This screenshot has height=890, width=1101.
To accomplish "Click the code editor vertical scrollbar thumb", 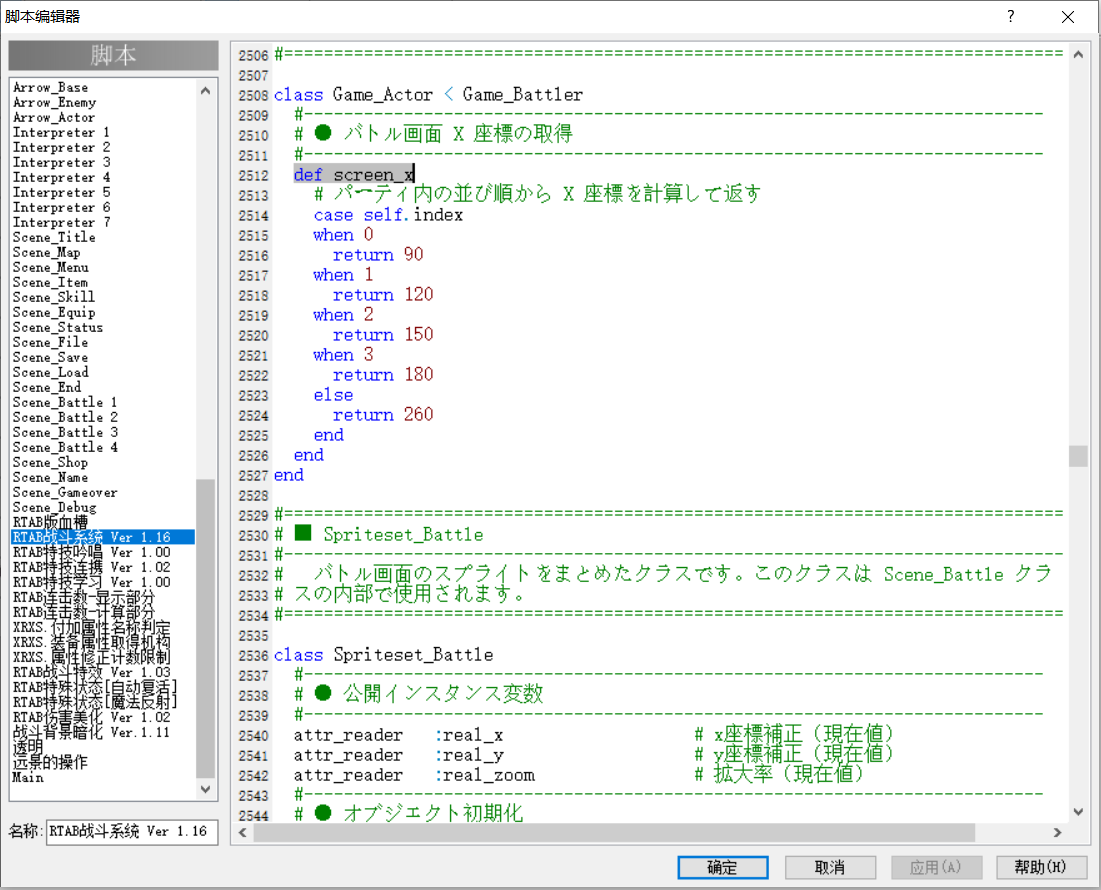I will point(1078,456).
